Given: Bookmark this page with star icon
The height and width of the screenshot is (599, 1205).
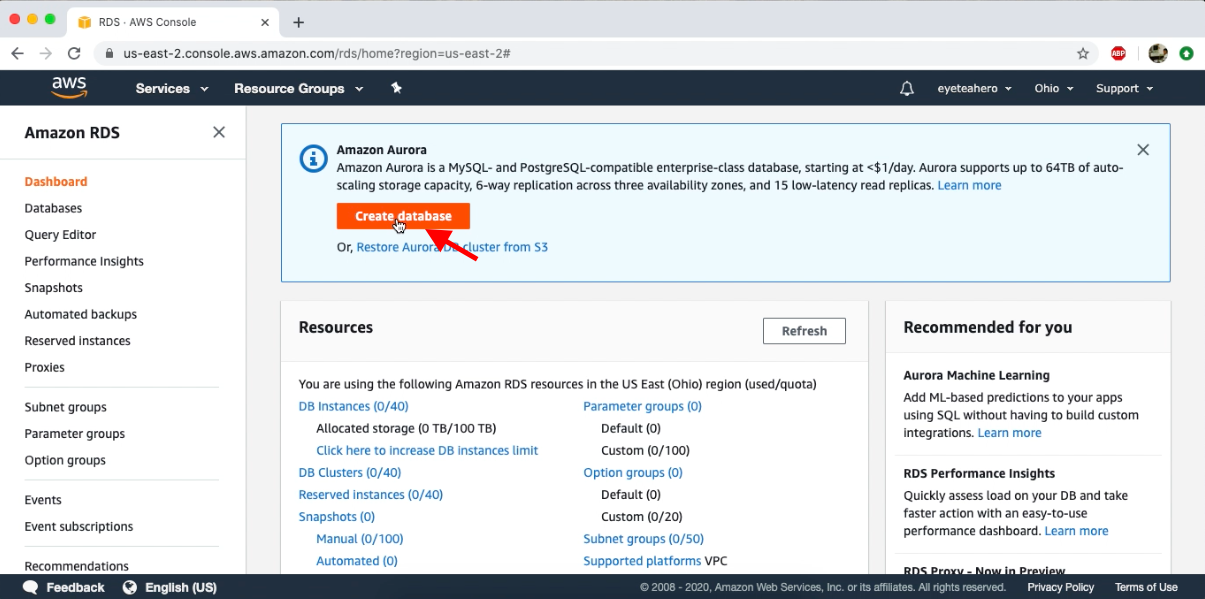Looking at the screenshot, I should (1083, 53).
